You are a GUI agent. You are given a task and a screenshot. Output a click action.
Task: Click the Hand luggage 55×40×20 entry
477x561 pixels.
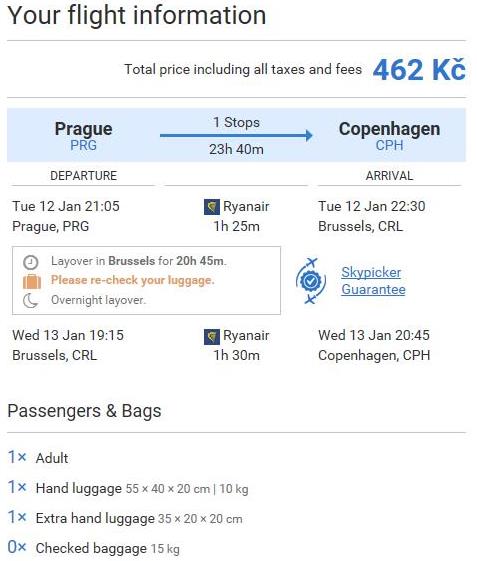128,488
